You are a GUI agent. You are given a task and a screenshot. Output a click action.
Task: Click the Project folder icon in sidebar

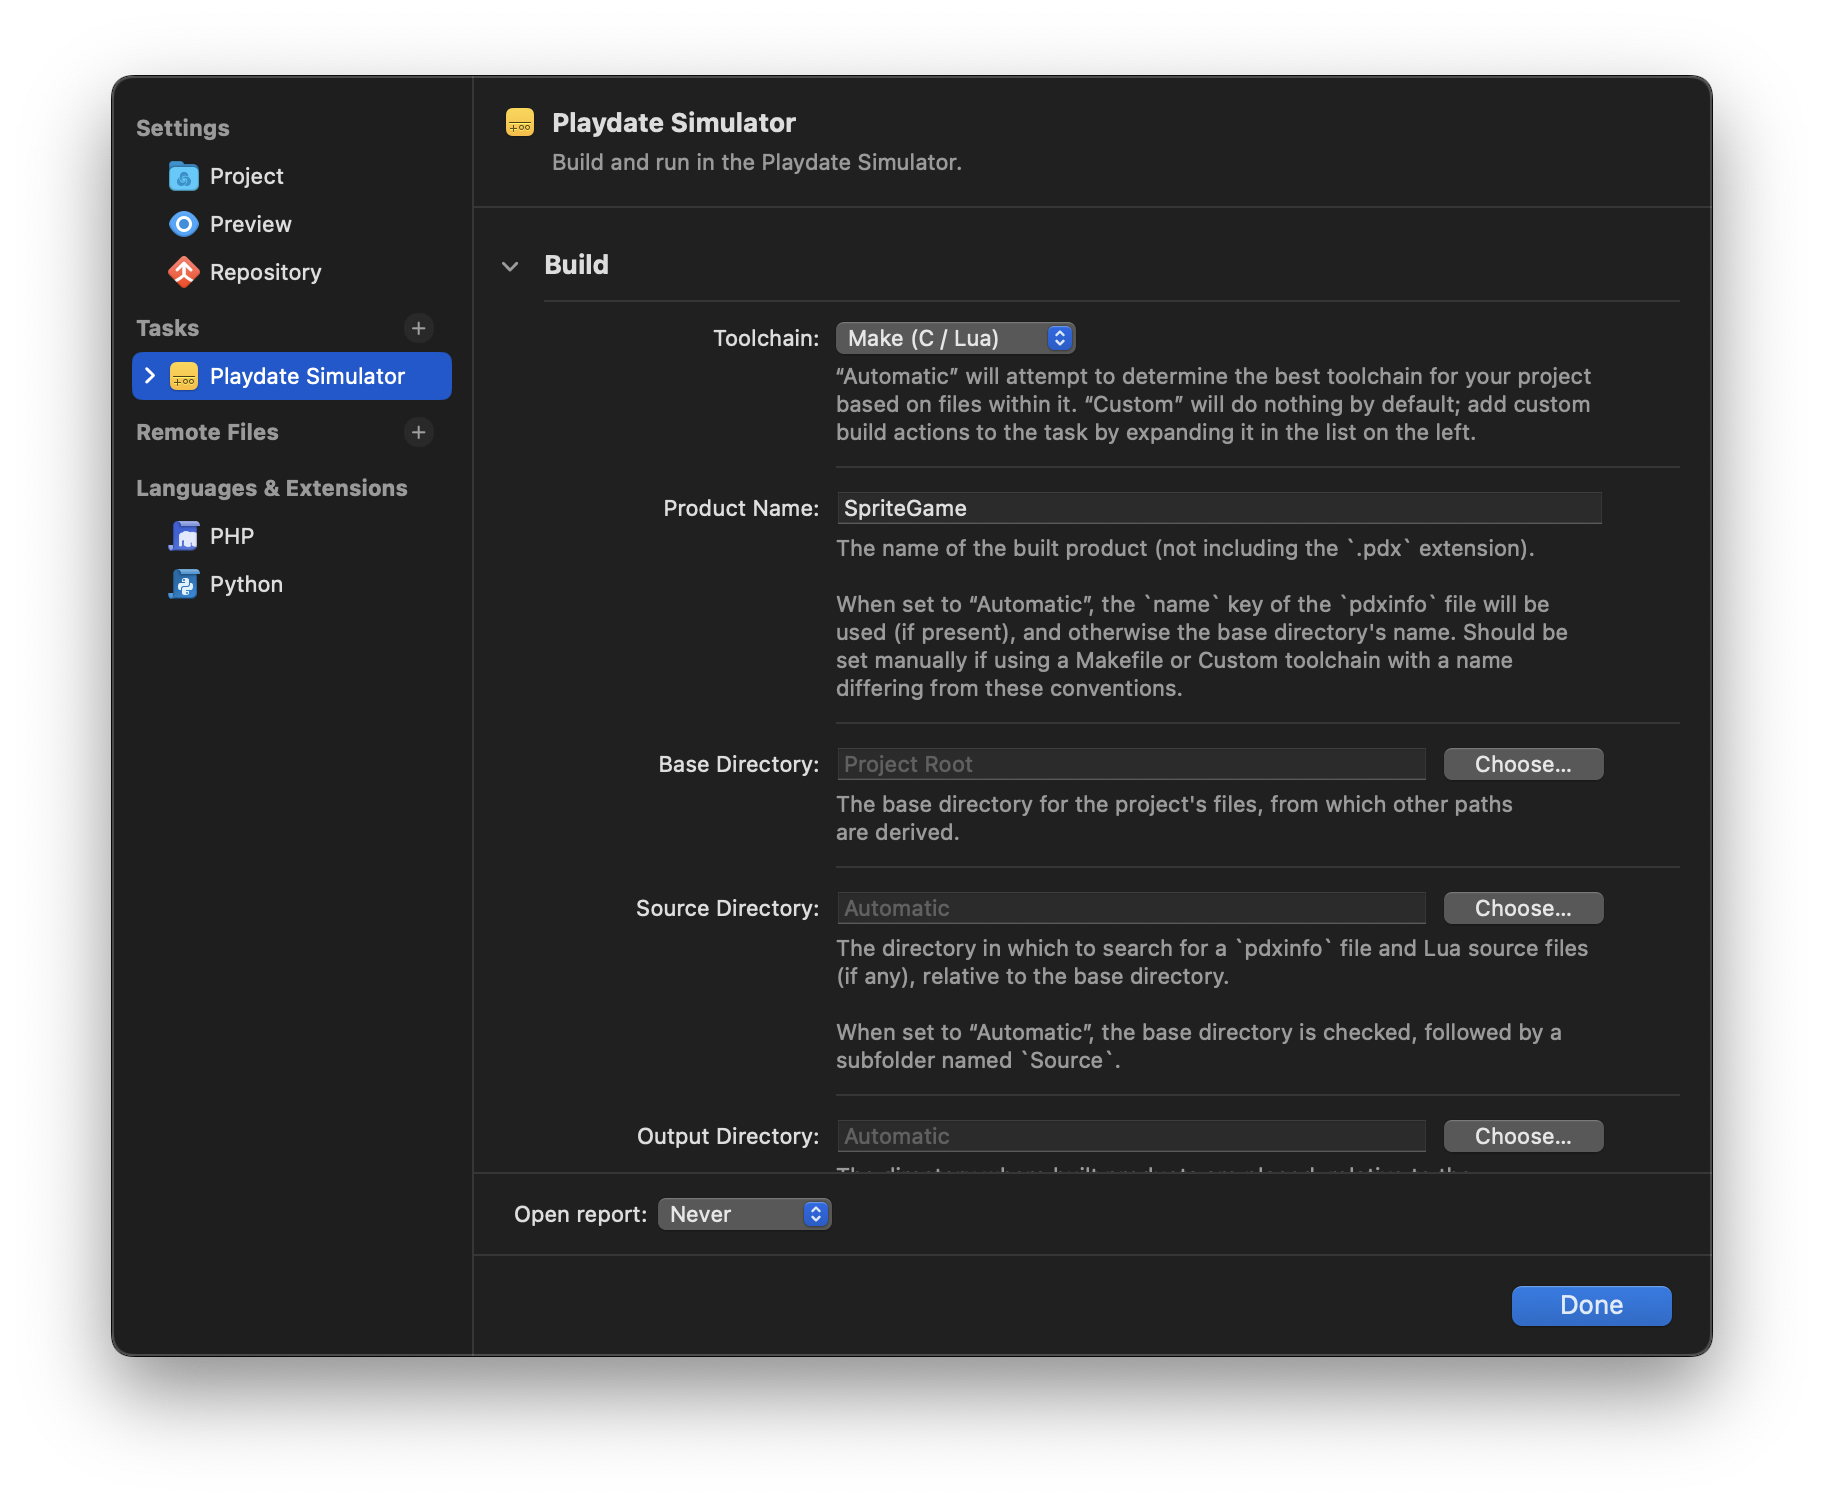tap(184, 176)
